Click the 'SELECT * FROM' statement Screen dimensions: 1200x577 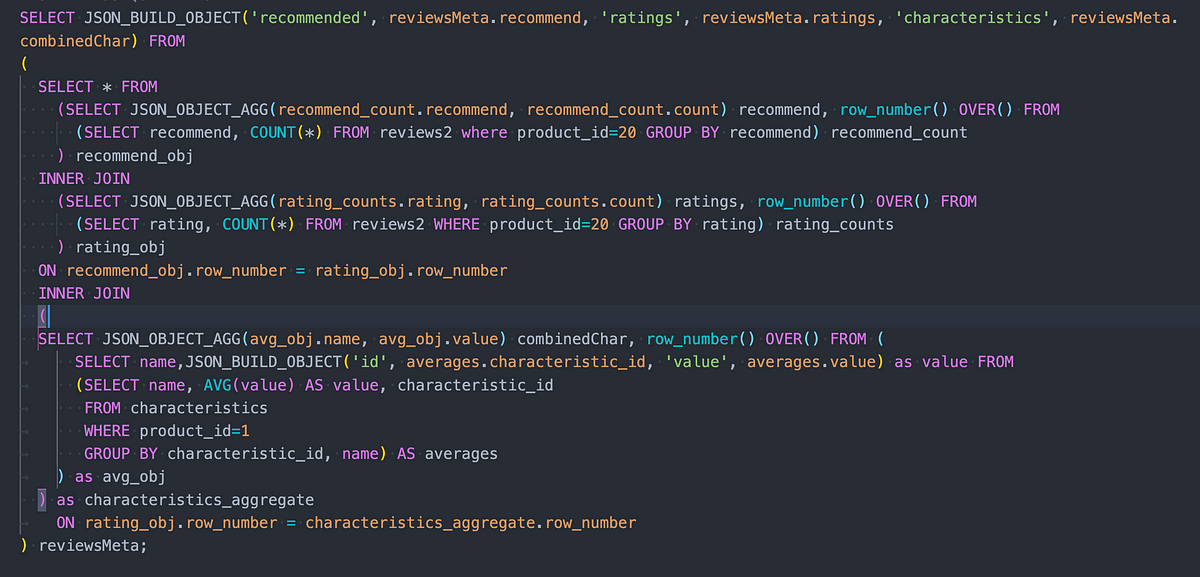pos(98,87)
